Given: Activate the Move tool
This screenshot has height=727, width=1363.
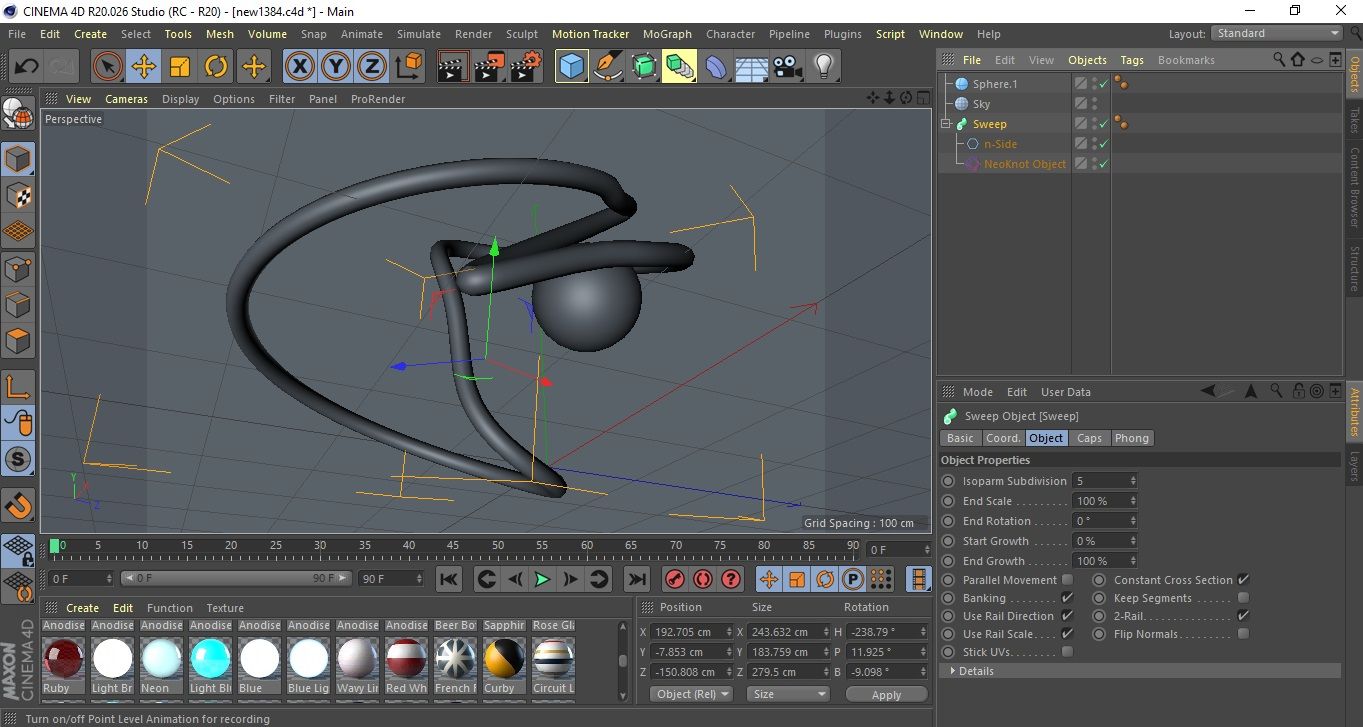Looking at the screenshot, I should [144, 67].
